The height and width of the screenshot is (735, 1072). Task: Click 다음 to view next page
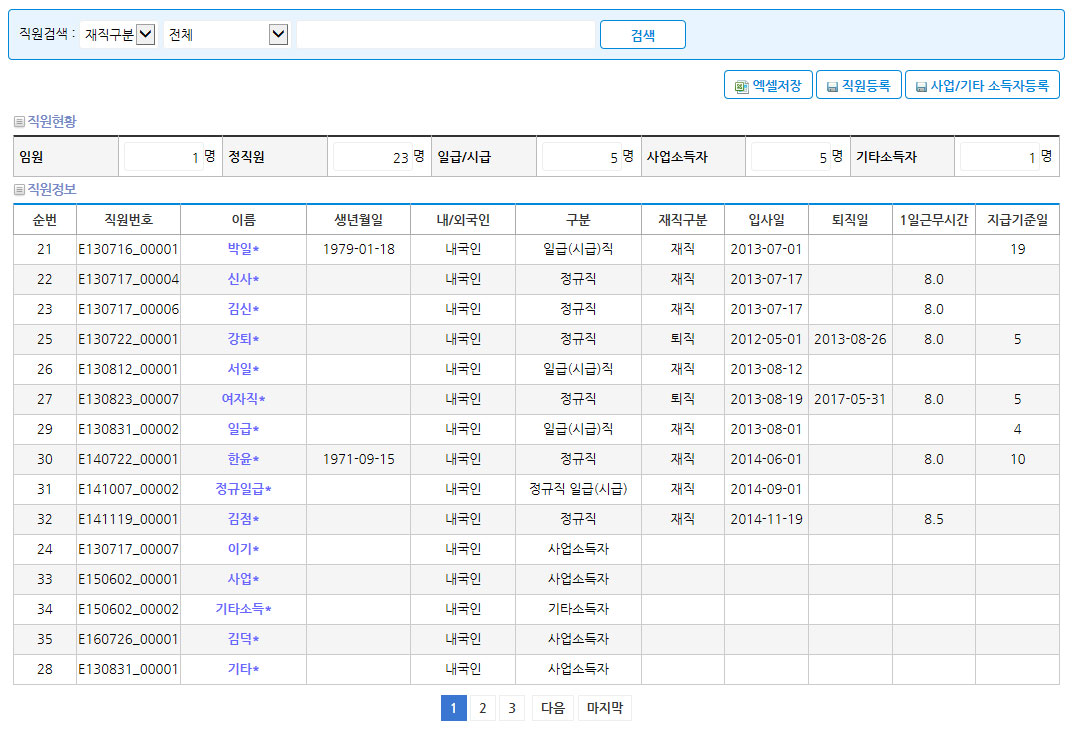[553, 708]
